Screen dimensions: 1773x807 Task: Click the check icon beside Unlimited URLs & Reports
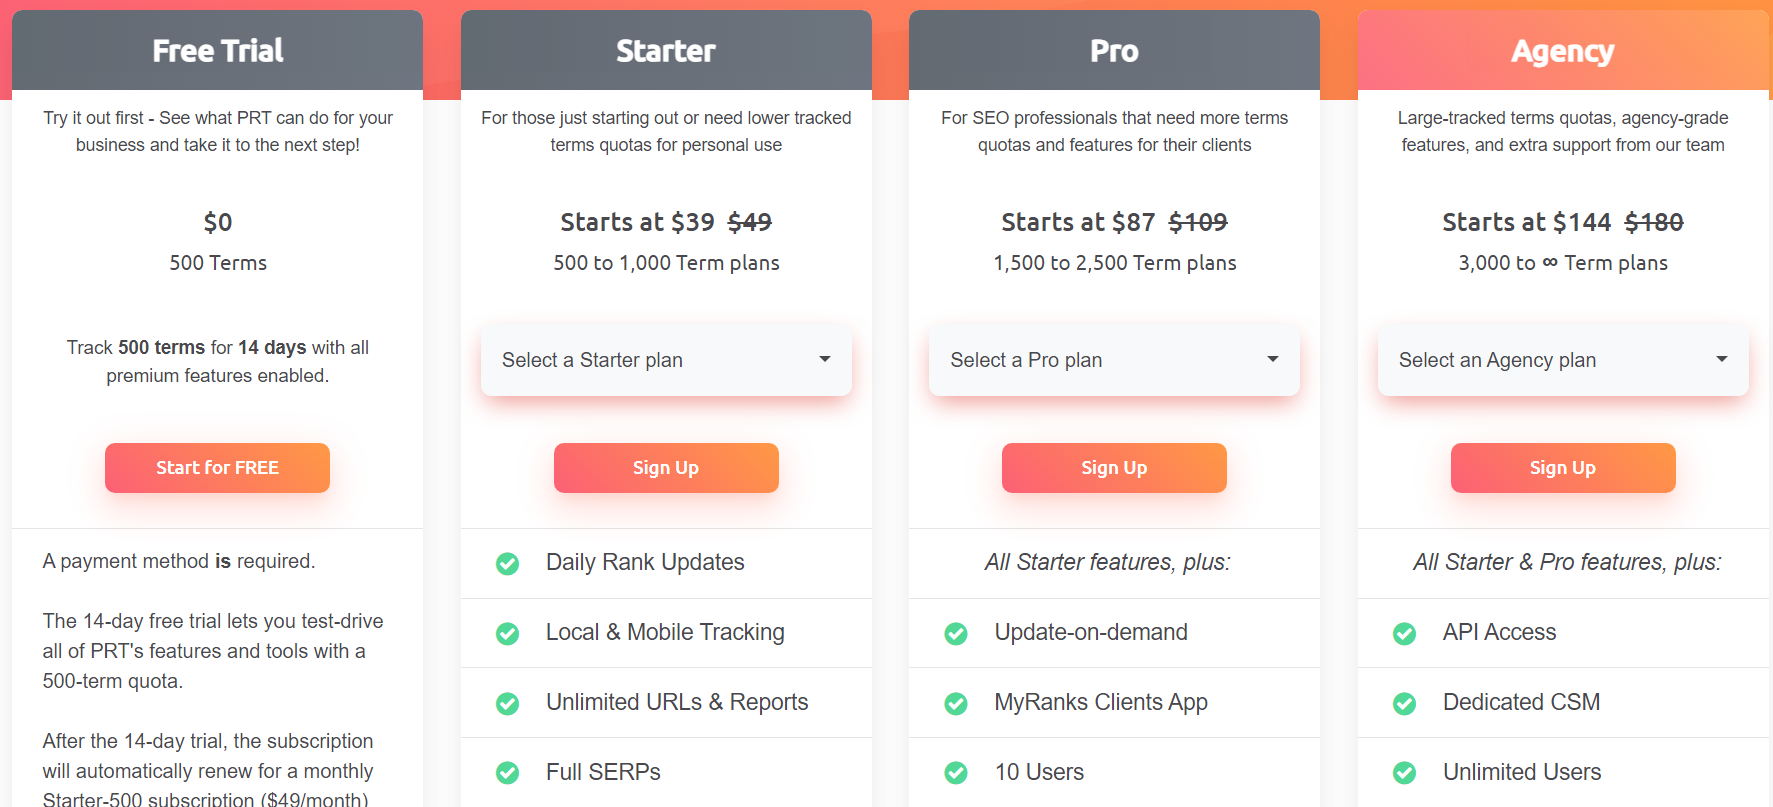click(508, 703)
